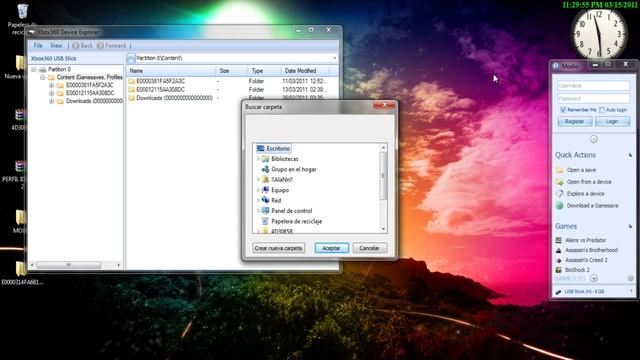Click the Cancelar button

(369, 248)
